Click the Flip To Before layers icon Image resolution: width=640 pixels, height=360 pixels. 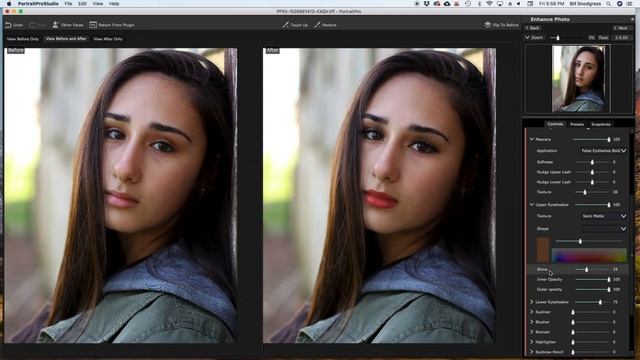pyautogui.click(x=488, y=25)
